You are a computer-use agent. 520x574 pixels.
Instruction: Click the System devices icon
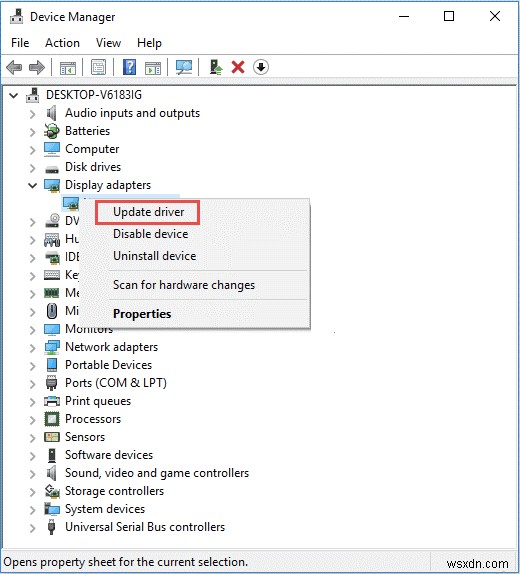coord(52,509)
